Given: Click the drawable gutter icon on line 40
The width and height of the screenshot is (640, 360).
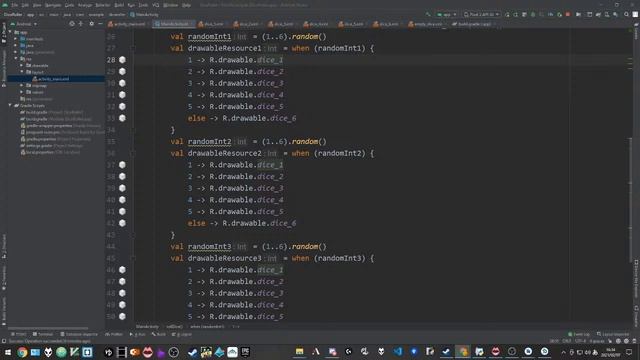Looking at the screenshot, I should click(122, 200).
